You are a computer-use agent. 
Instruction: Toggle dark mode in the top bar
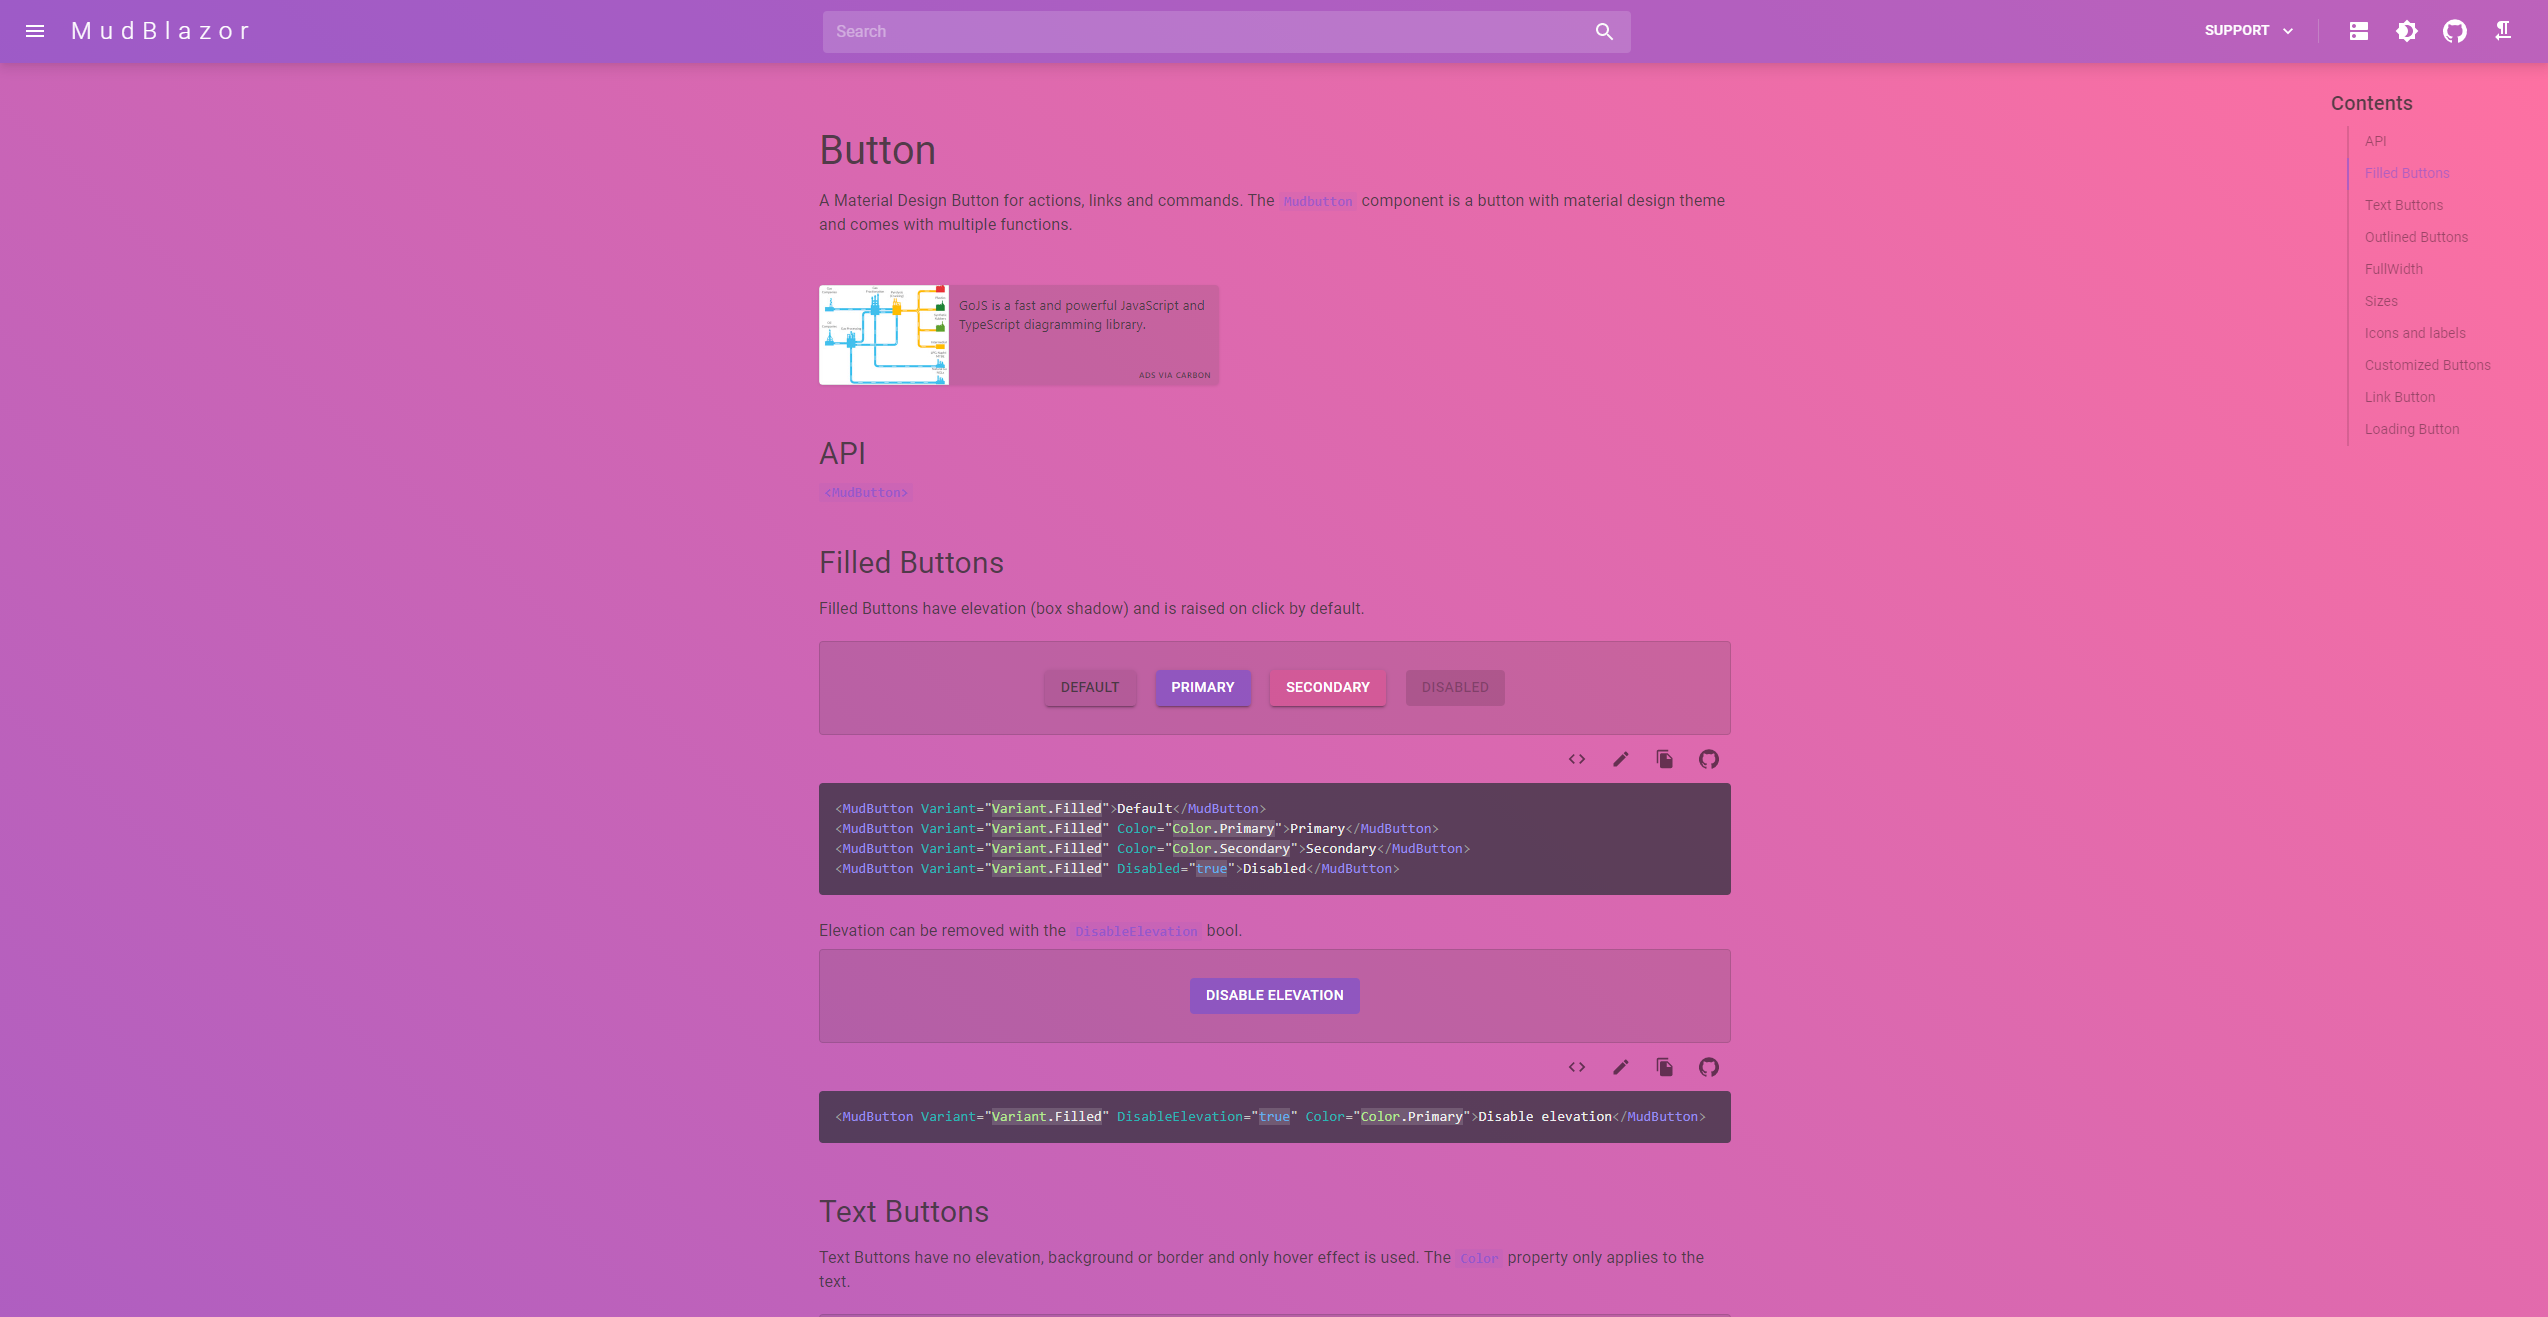[x=2406, y=31]
